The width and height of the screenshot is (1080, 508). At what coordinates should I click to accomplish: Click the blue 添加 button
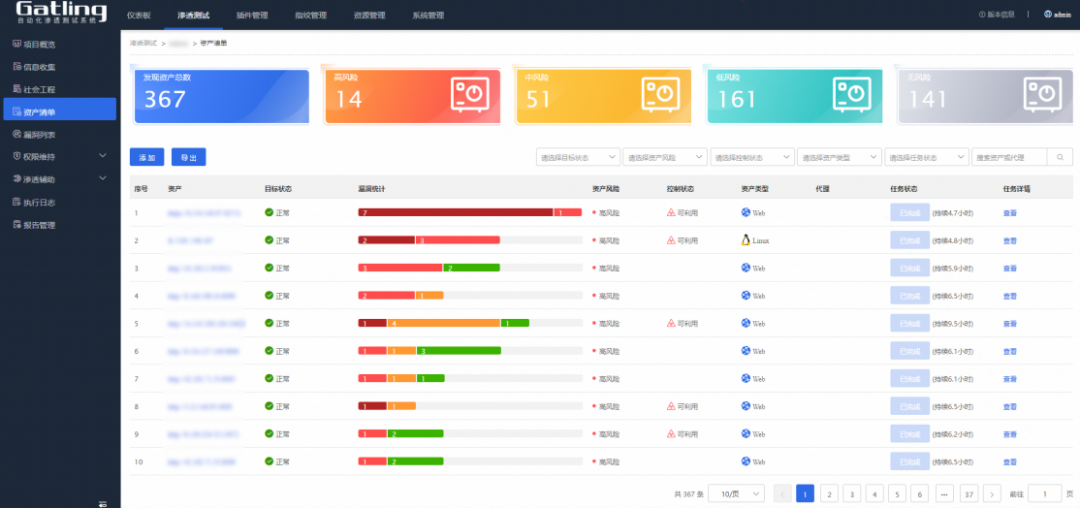[147, 157]
